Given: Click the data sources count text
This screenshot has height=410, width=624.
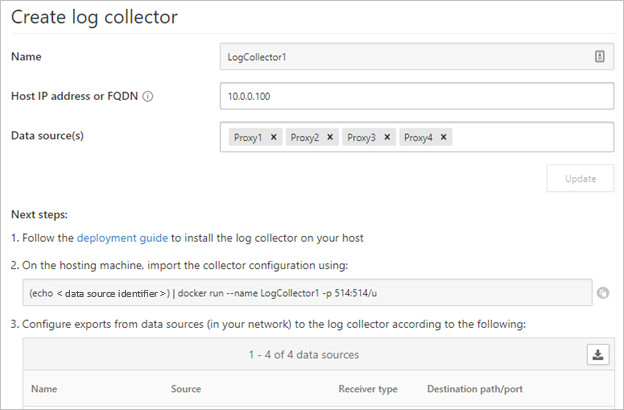Looking at the screenshot, I should point(305,354).
